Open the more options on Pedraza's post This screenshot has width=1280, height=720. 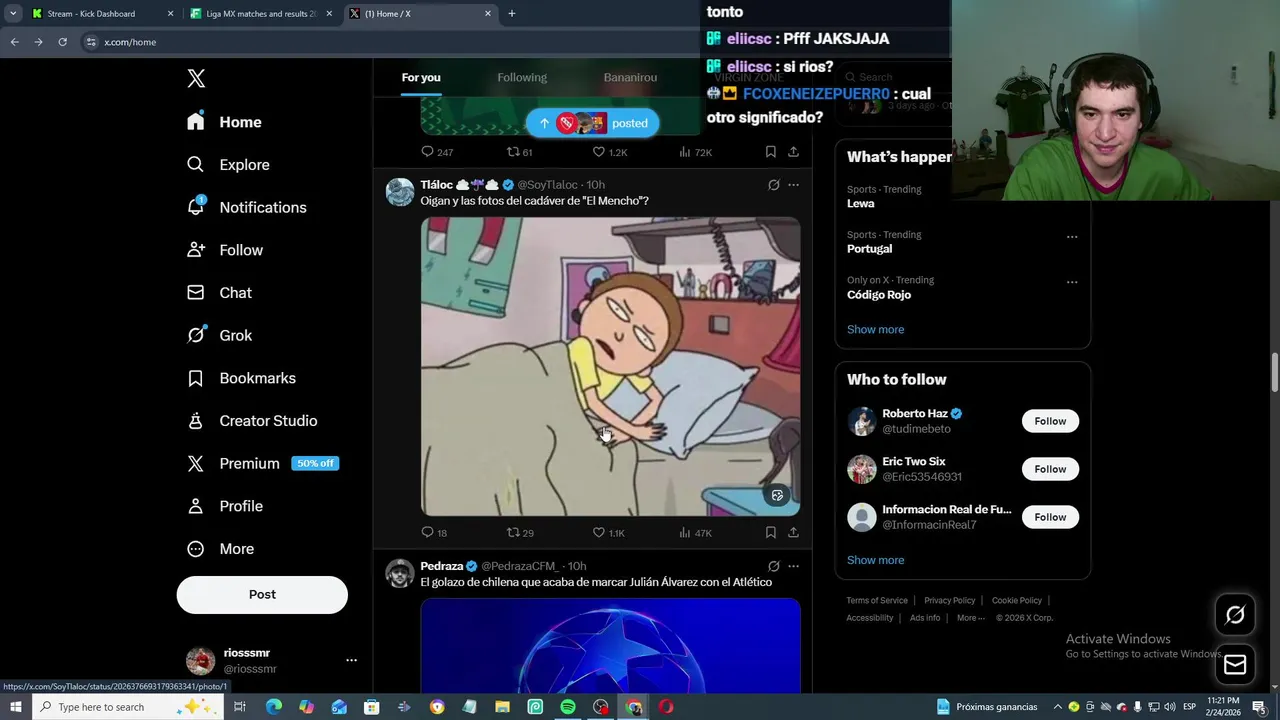click(793, 566)
